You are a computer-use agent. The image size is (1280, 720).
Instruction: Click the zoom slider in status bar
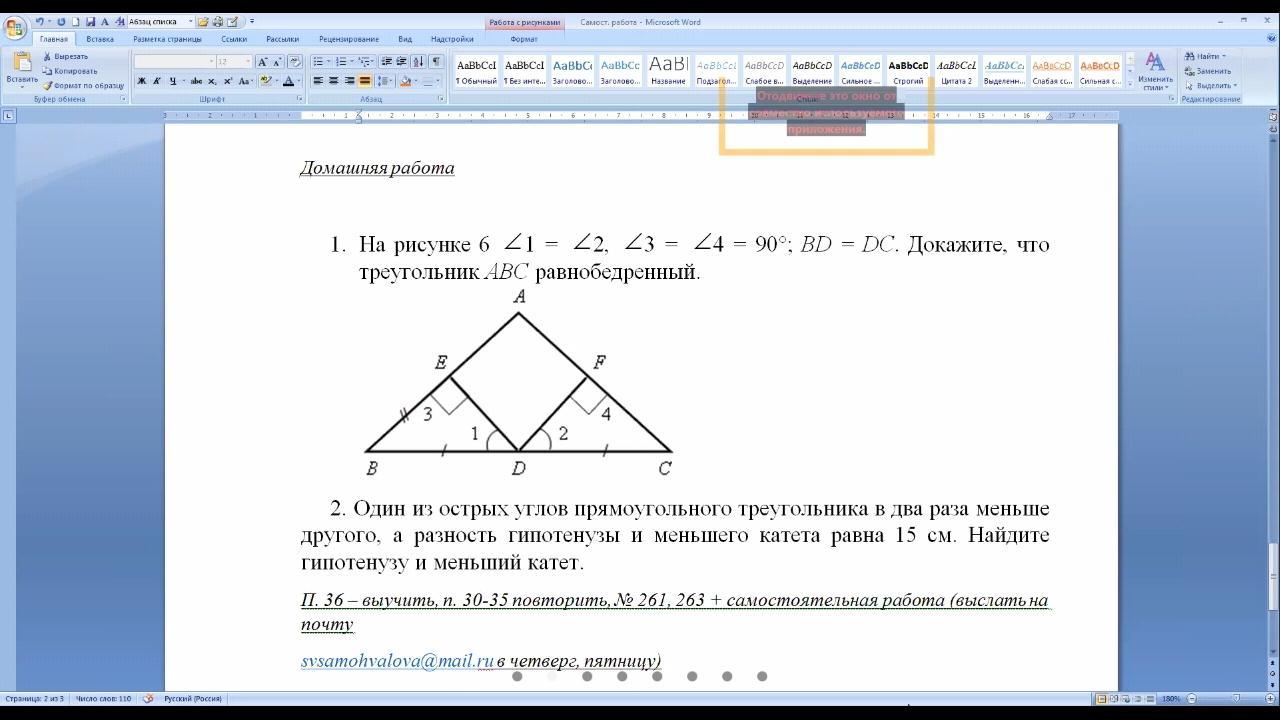click(x=1237, y=698)
